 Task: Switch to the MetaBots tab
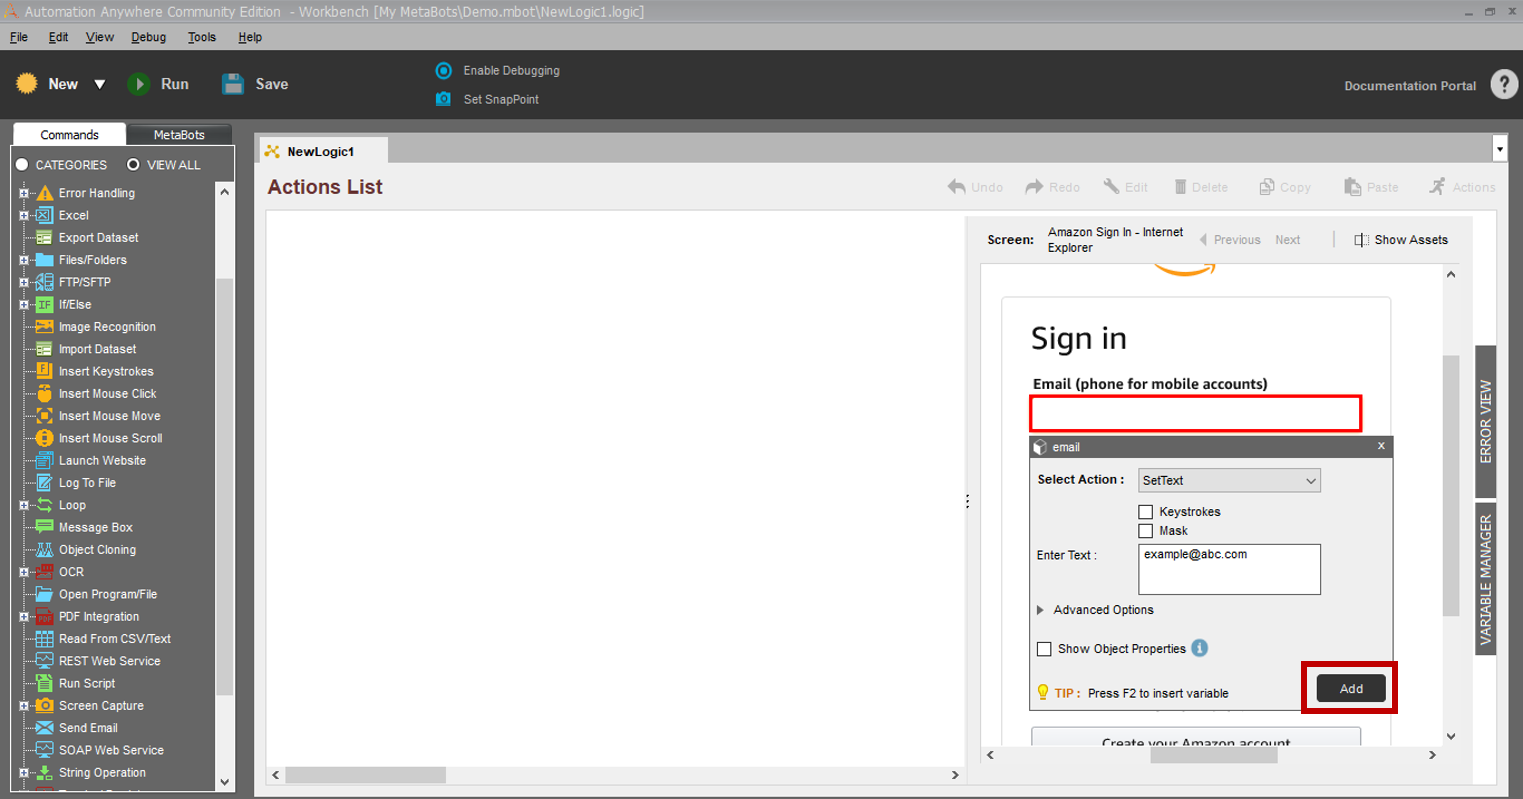pos(180,133)
